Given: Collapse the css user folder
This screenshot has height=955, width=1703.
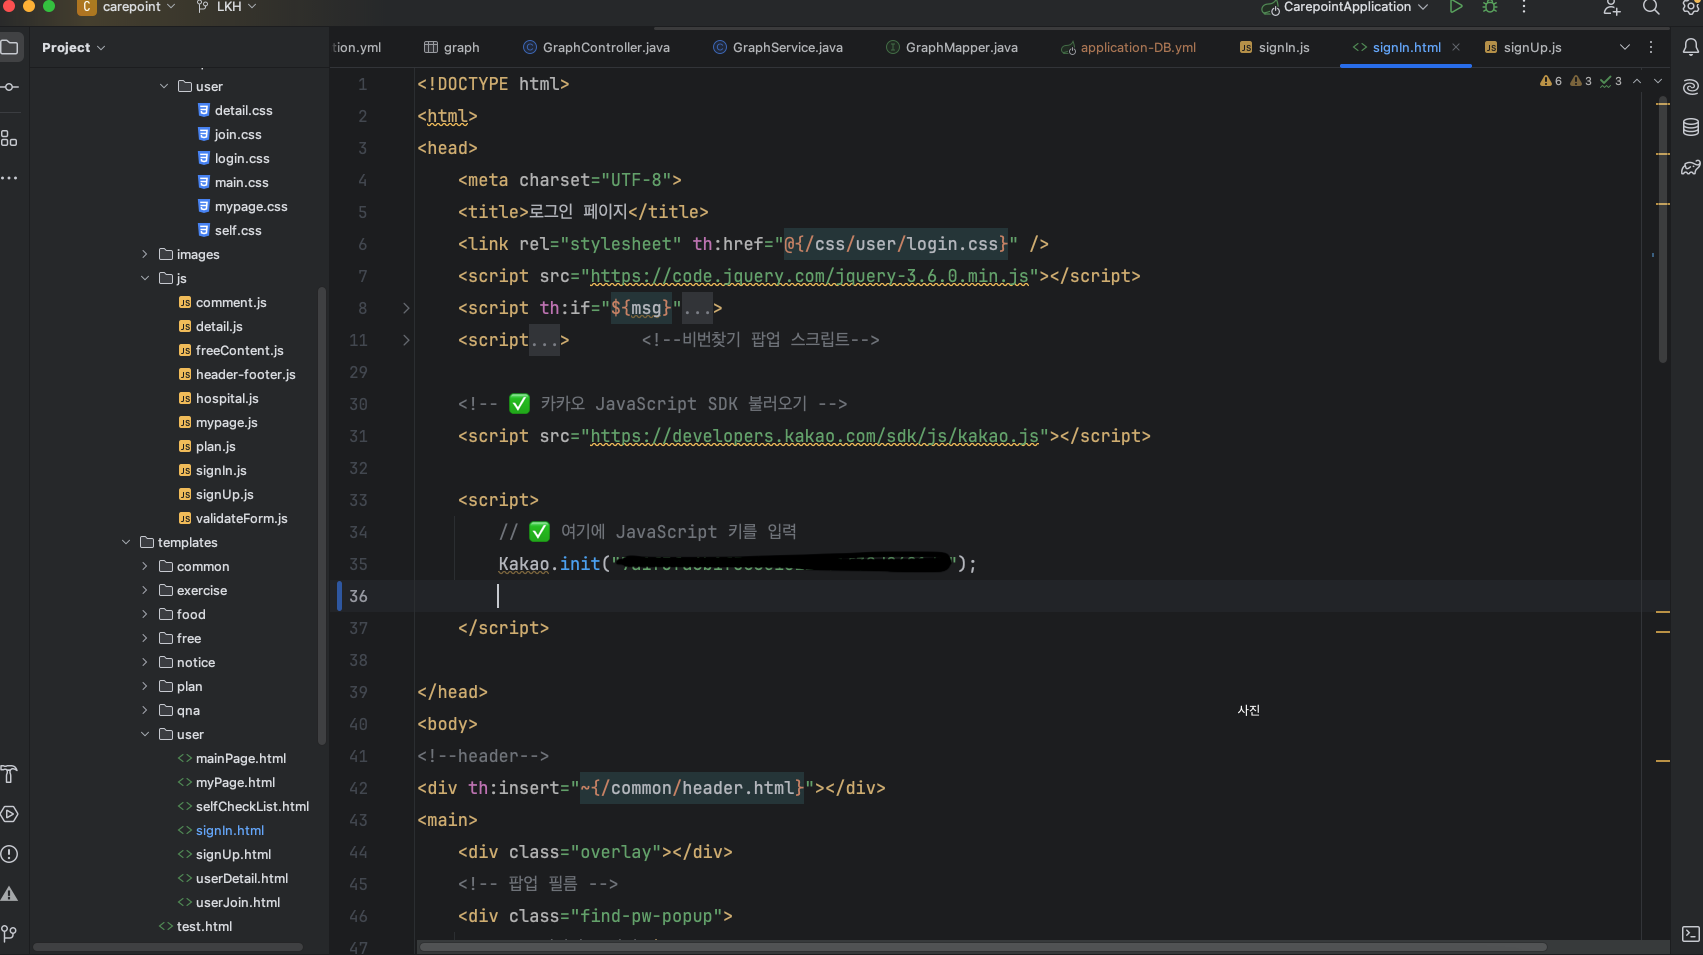Looking at the screenshot, I should (x=164, y=86).
